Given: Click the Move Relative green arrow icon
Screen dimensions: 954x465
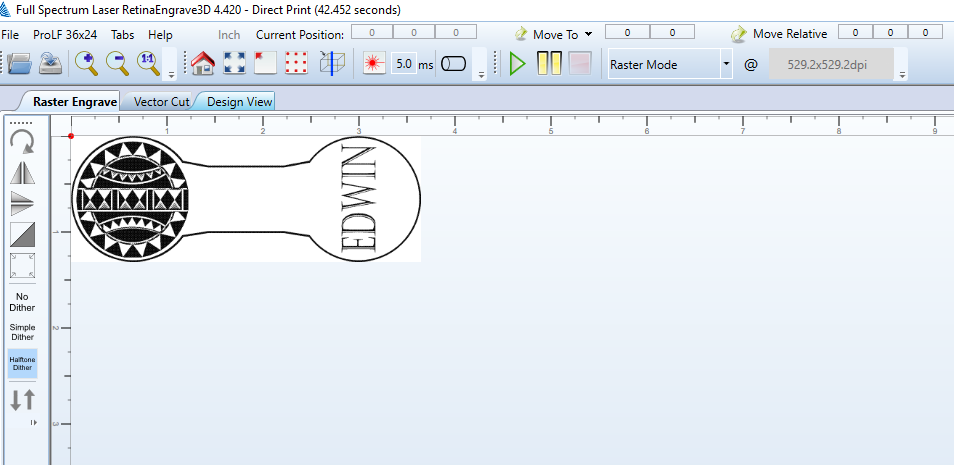Looking at the screenshot, I should (x=739, y=34).
